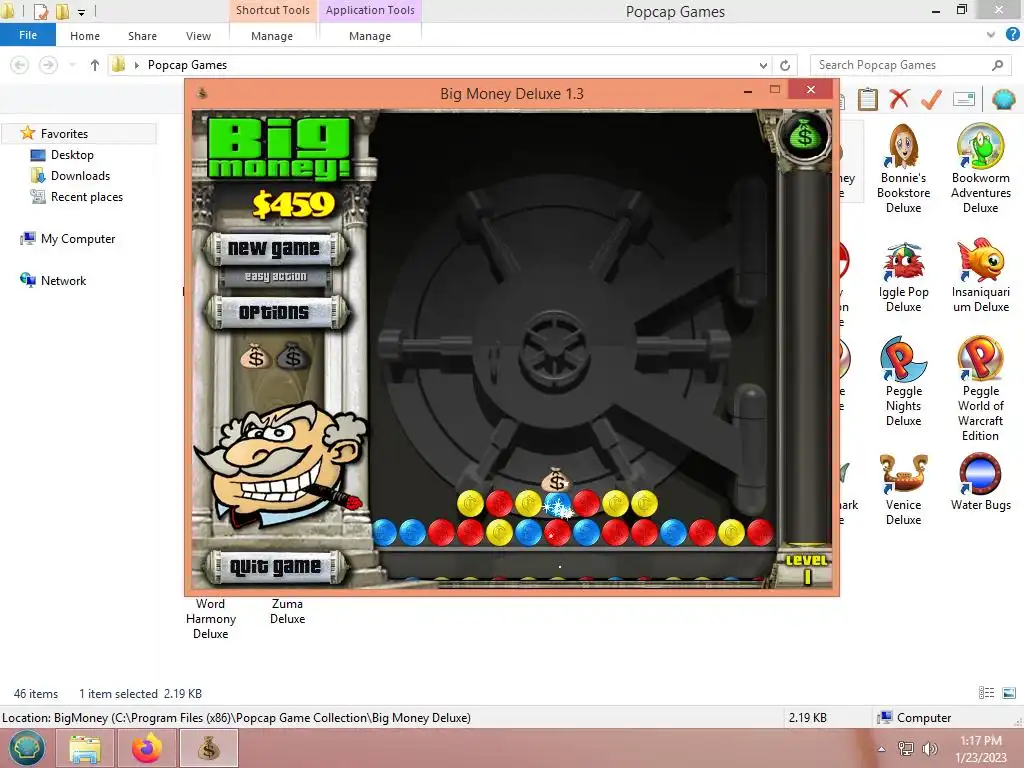
Task: Click the easy action mode label
Action: [x=275, y=277]
